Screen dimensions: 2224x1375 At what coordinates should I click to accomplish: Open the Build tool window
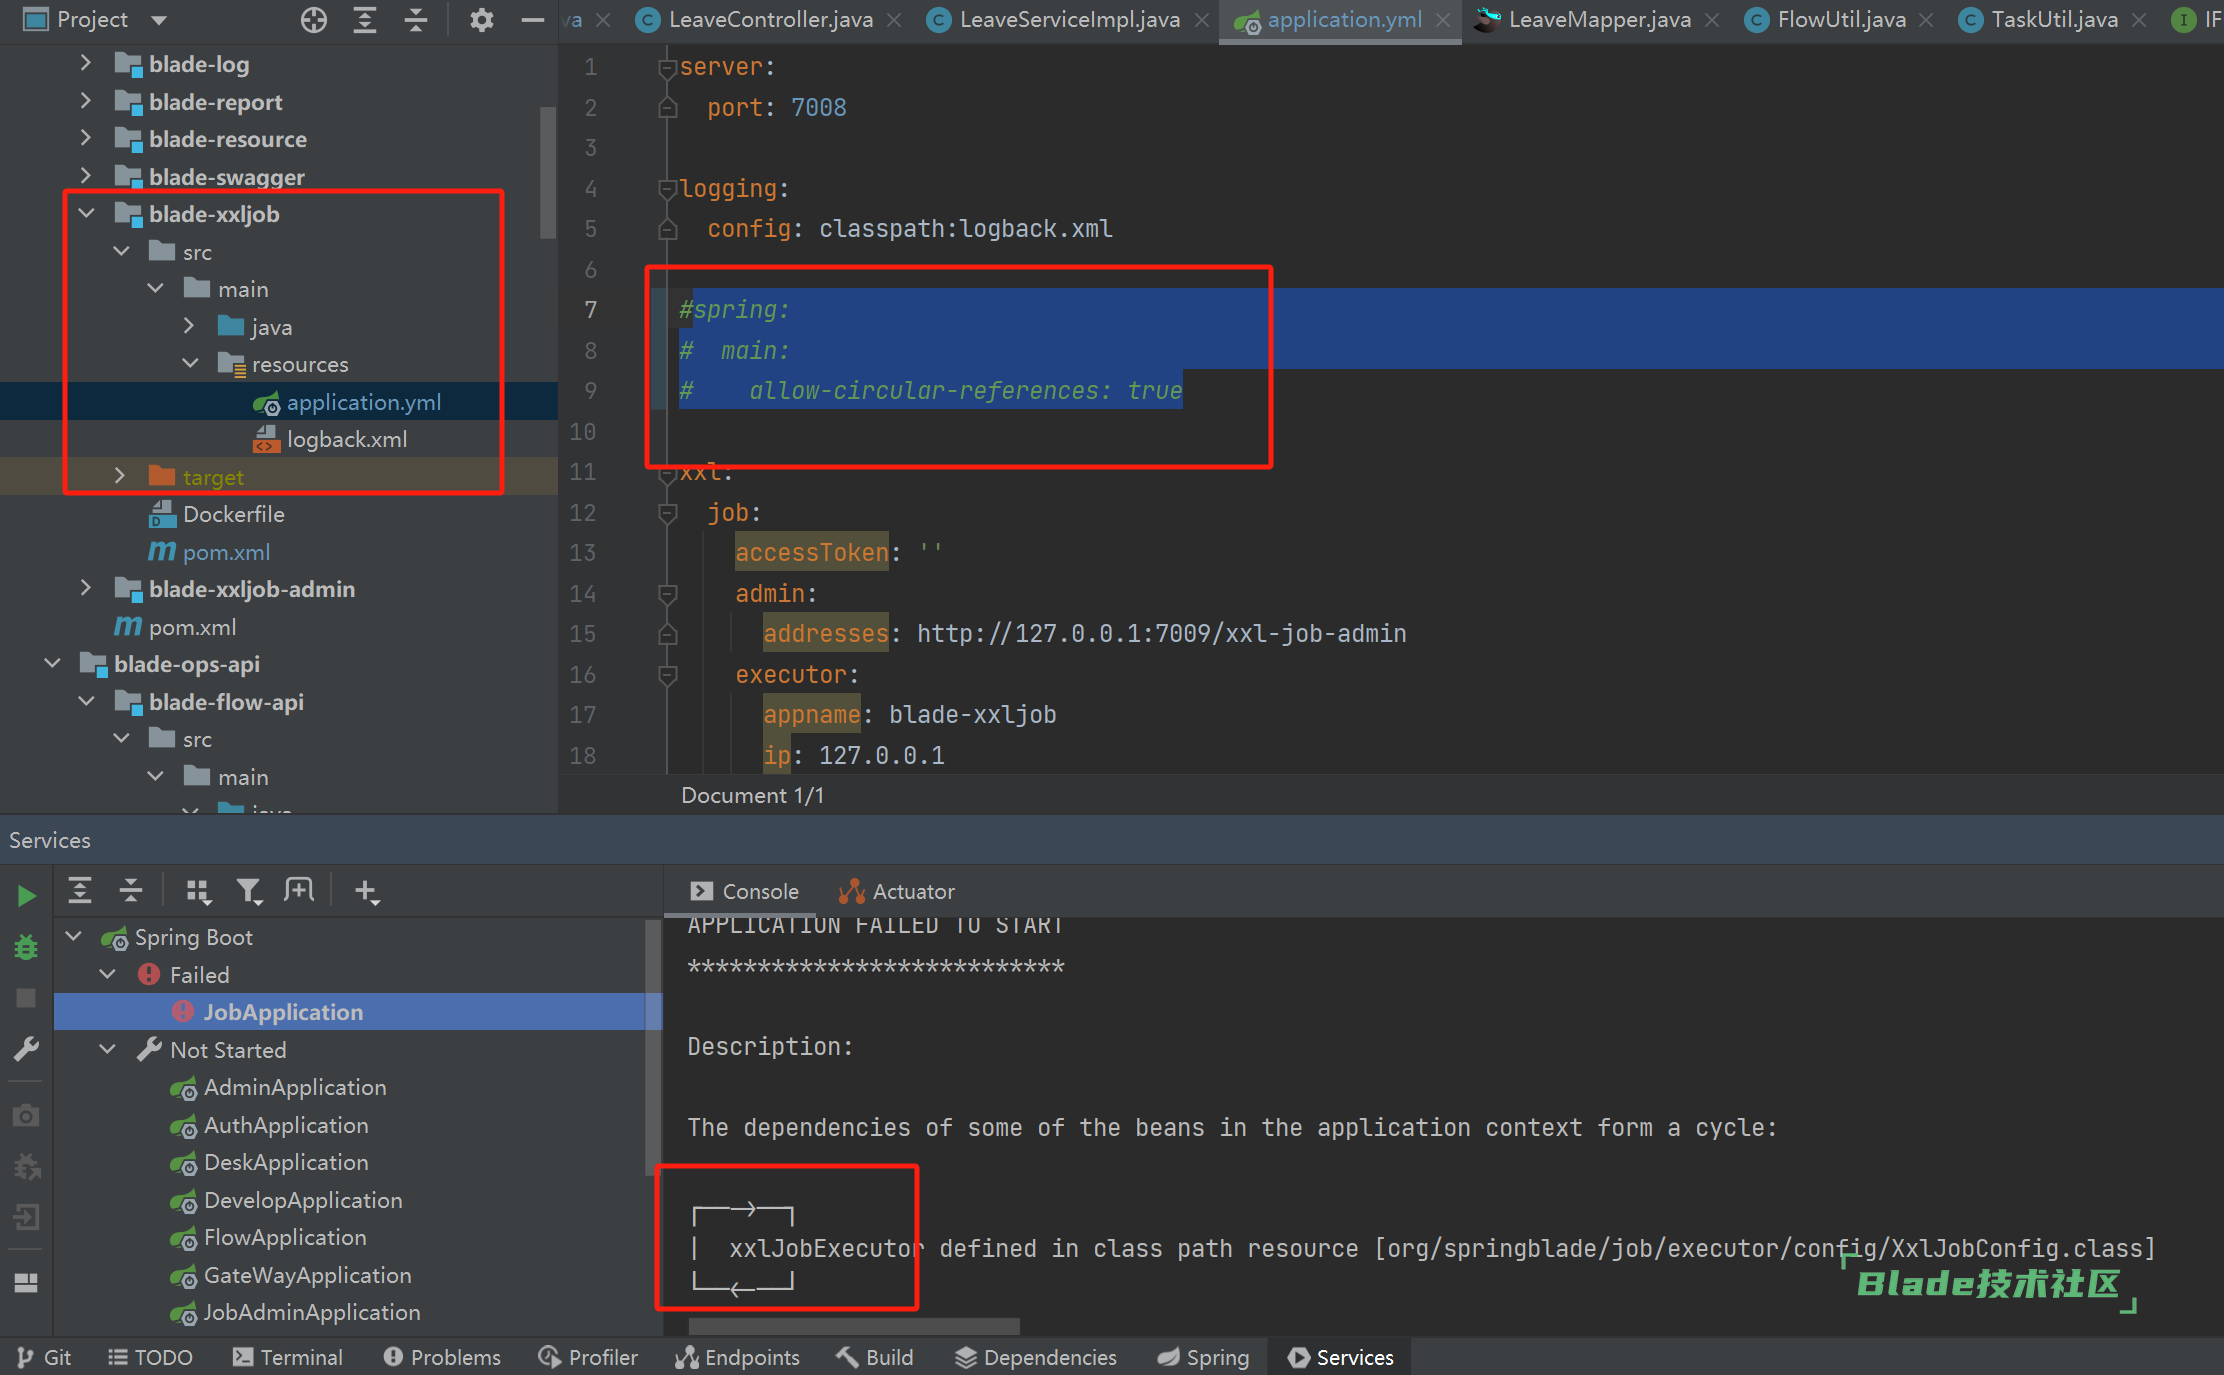coord(875,1357)
